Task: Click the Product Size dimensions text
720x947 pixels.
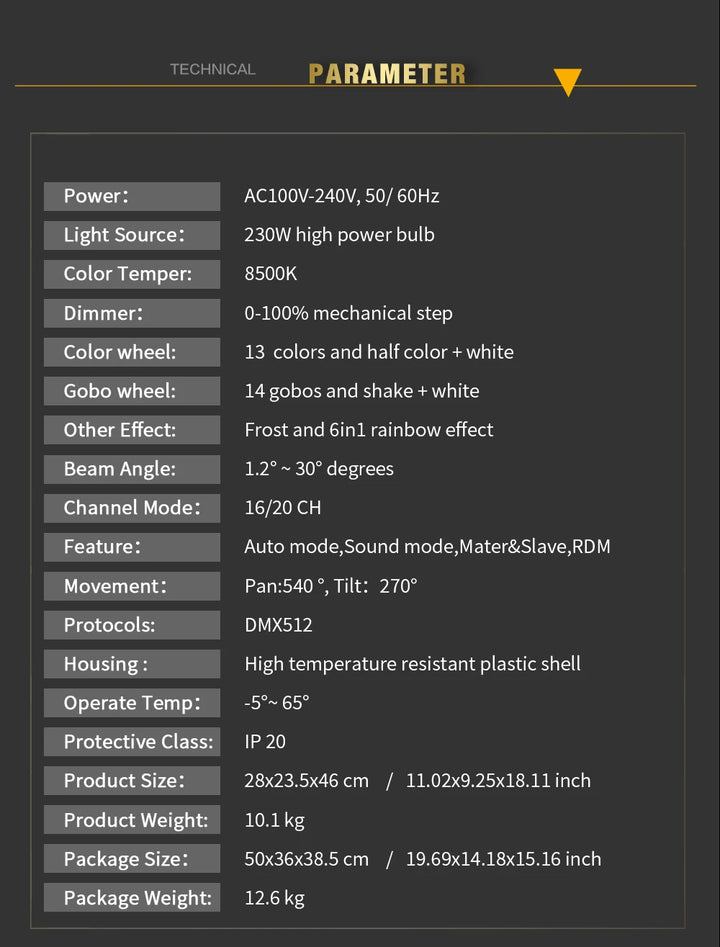Action: coord(417,780)
